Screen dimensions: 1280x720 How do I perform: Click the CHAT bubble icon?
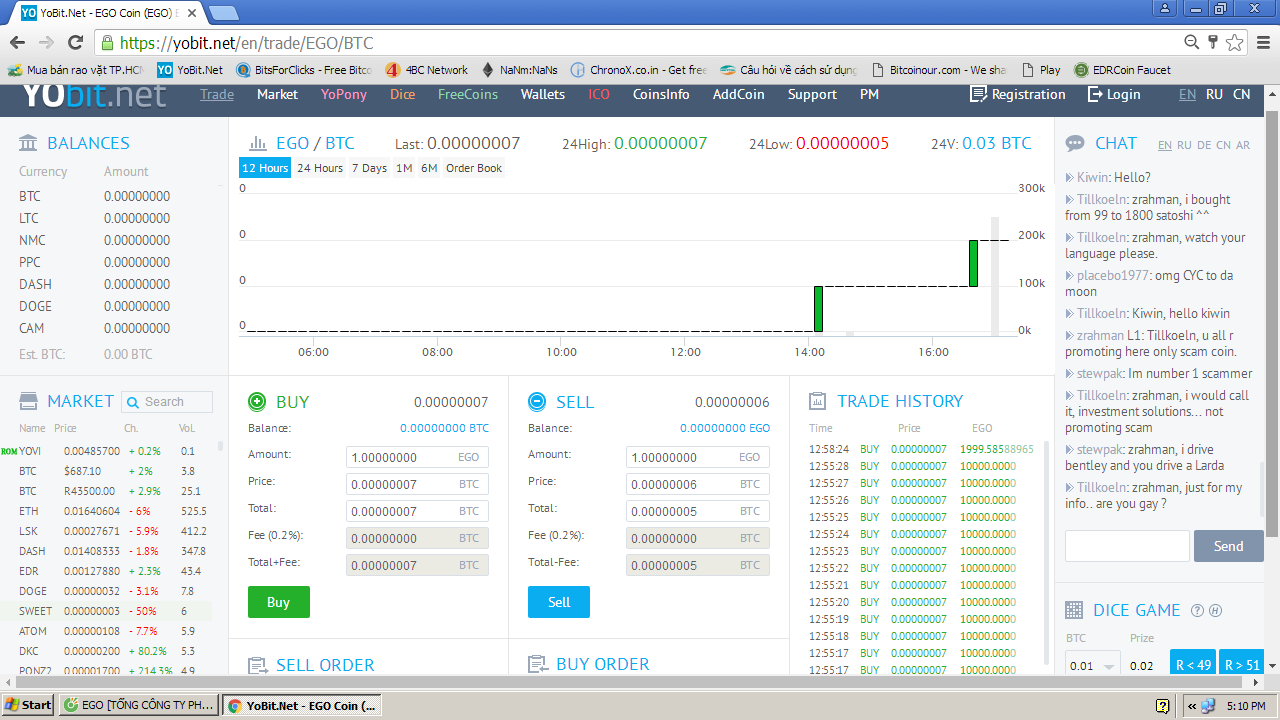click(1075, 143)
